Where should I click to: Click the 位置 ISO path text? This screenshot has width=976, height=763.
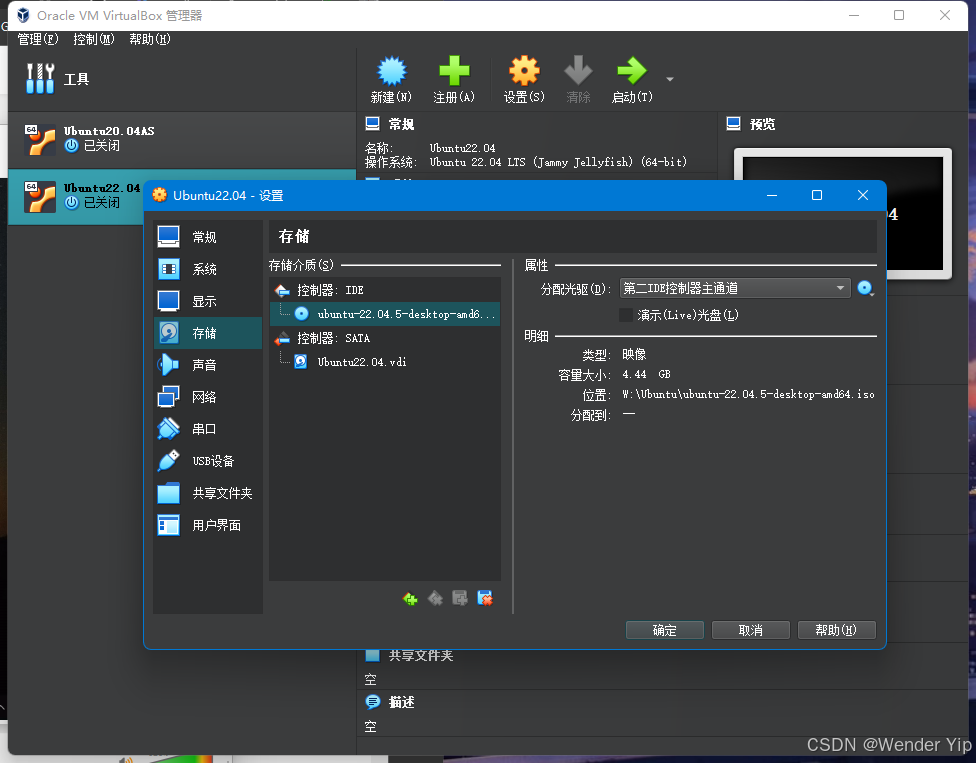(x=748, y=395)
